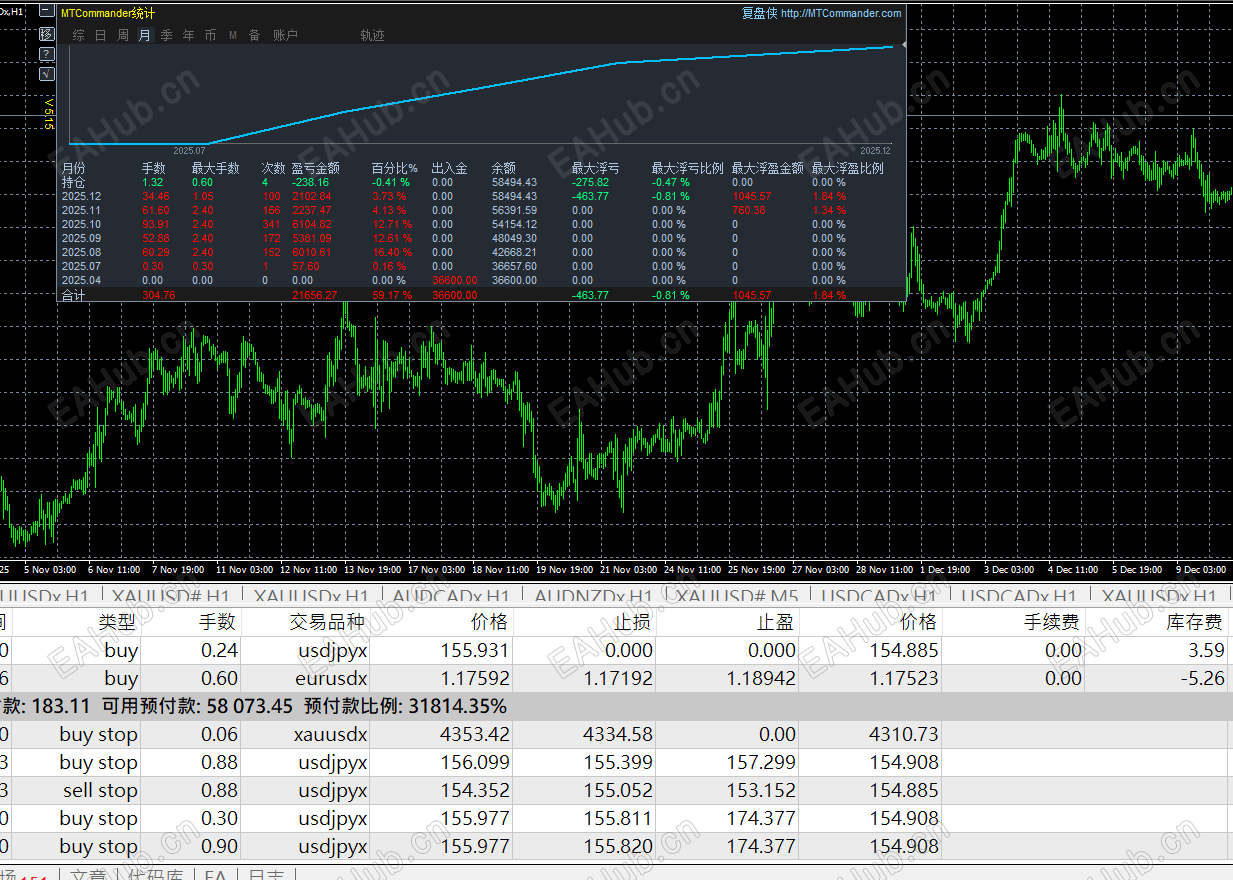1233x880 pixels.
Task: Switch to AUDCADx H1 chart tab
Action: (x=449, y=597)
